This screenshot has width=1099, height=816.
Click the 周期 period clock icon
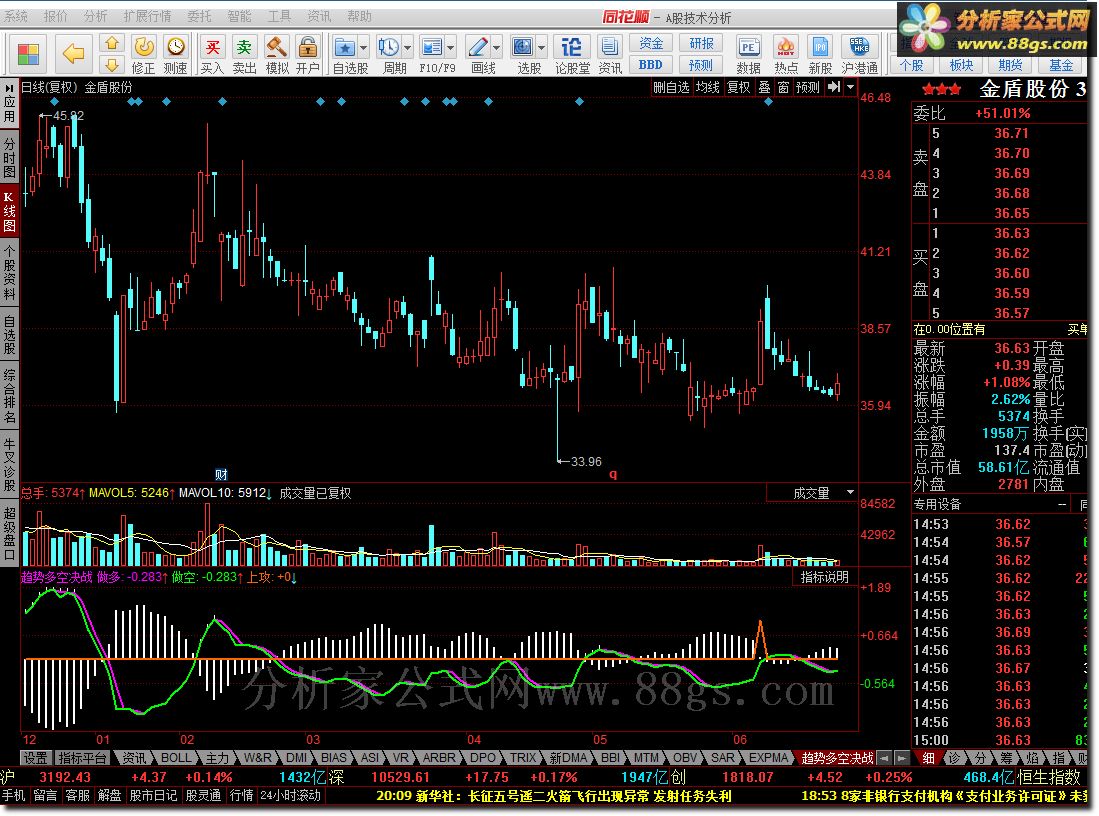tap(388, 47)
